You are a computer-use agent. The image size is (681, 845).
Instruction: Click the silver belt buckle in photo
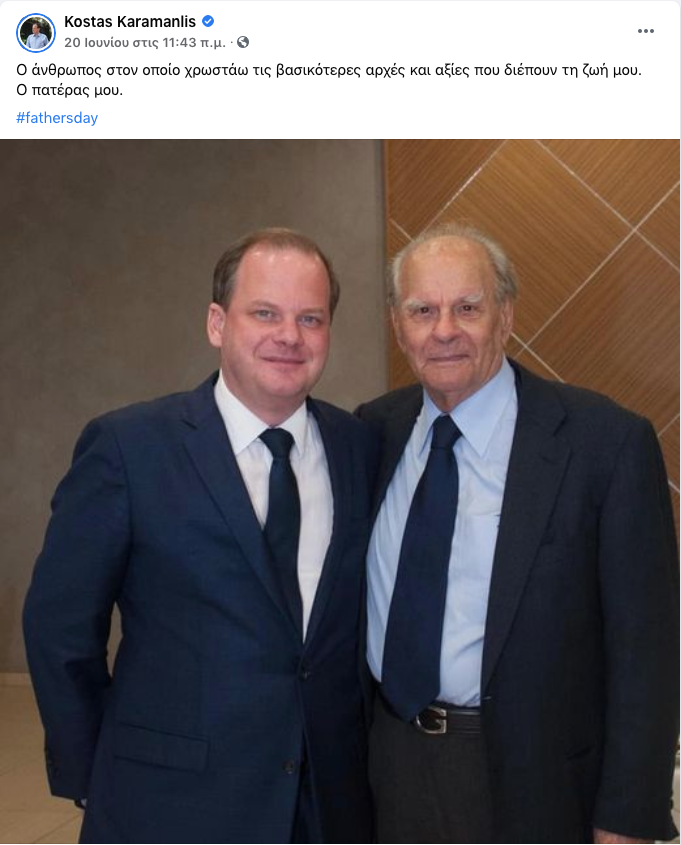pyautogui.click(x=432, y=720)
